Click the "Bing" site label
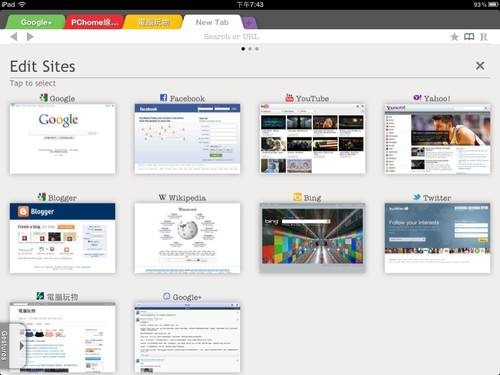Viewport: 500px width, 375px height. click(x=312, y=198)
